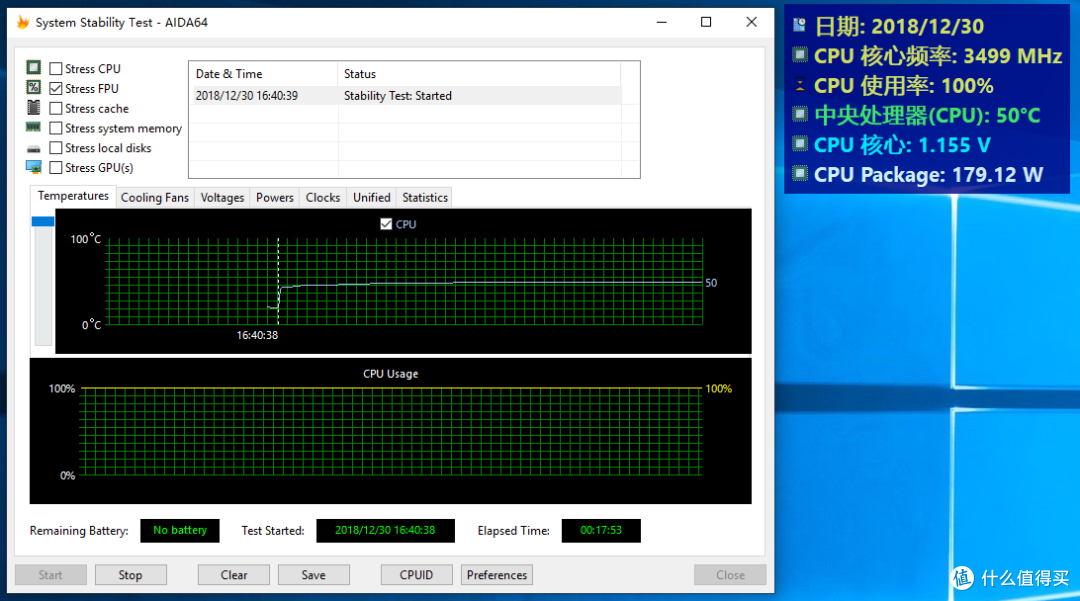Image resolution: width=1080 pixels, height=601 pixels.
Task: Click the disk drive icon beside Stress local disks
Action: [33, 149]
